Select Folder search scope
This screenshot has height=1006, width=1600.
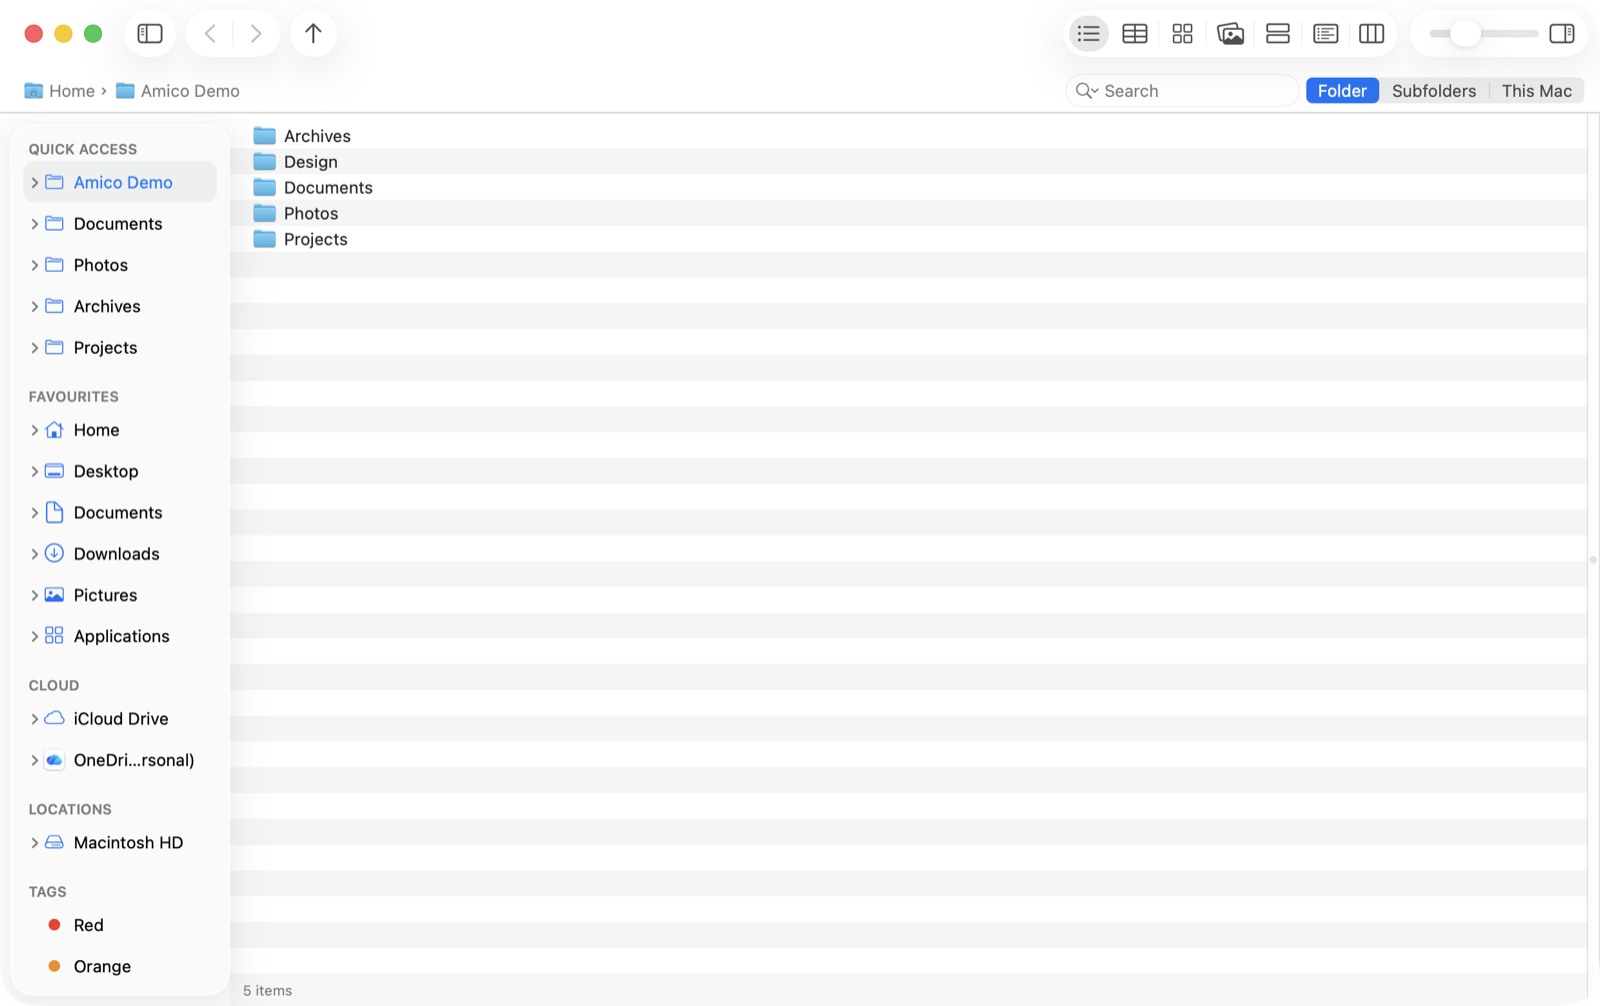[x=1342, y=91]
